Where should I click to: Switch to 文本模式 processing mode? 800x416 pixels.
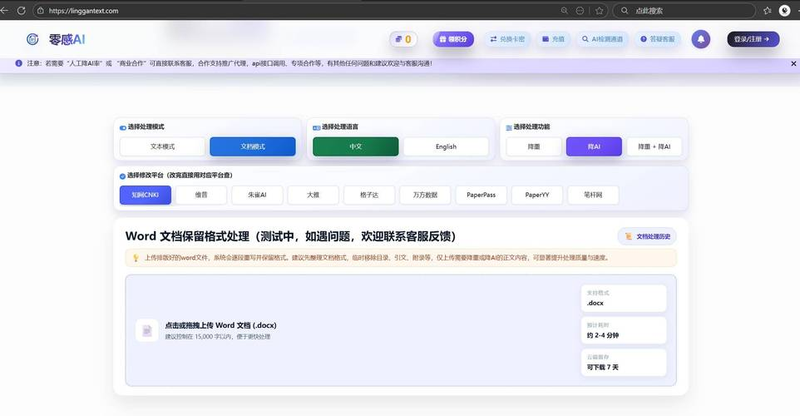pyautogui.click(x=161, y=146)
